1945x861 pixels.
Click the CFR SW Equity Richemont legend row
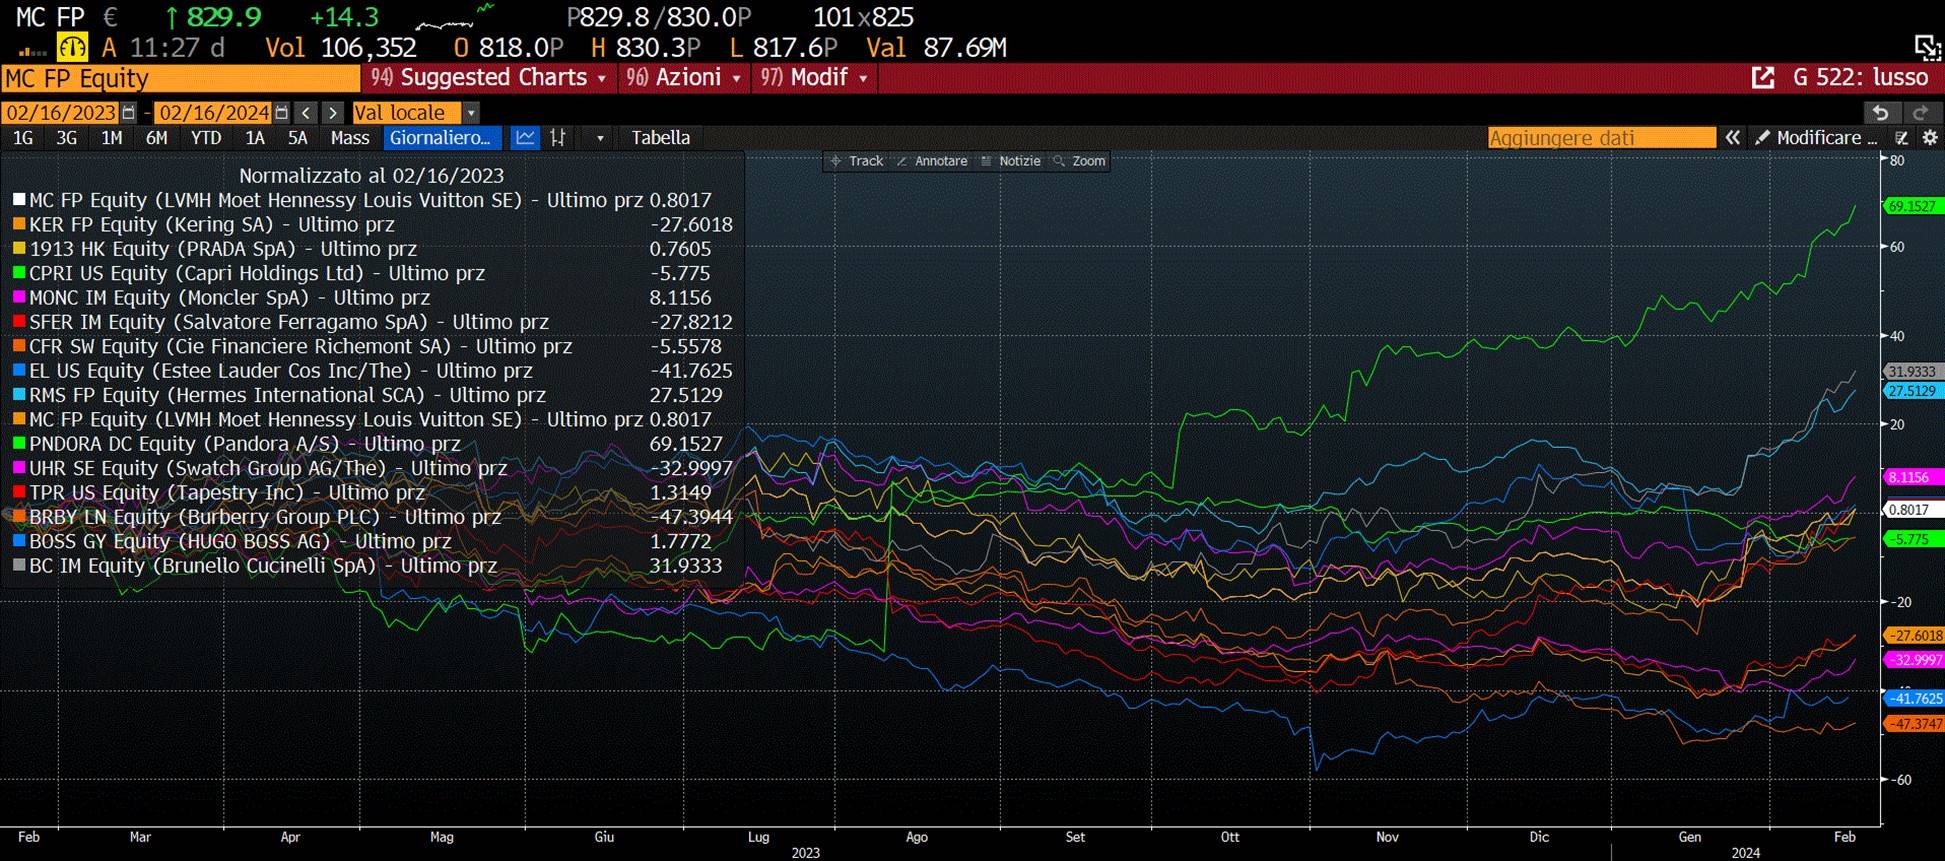pyautogui.click(x=373, y=346)
